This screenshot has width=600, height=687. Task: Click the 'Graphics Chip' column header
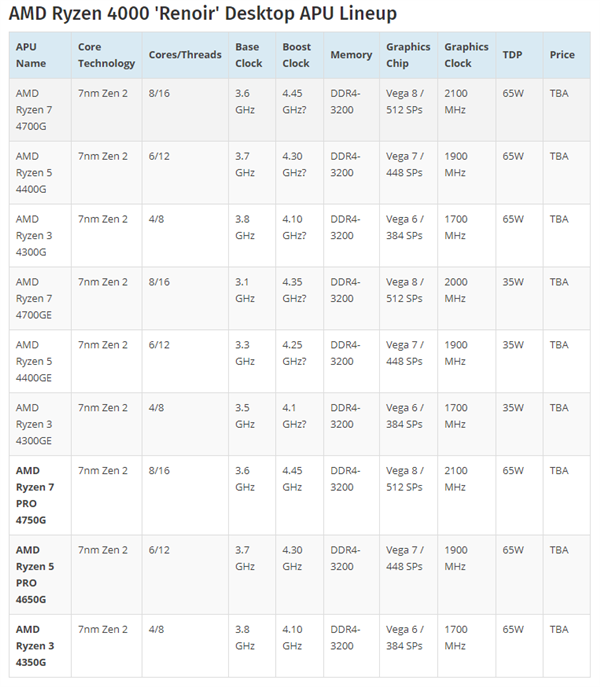[x=408, y=55]
